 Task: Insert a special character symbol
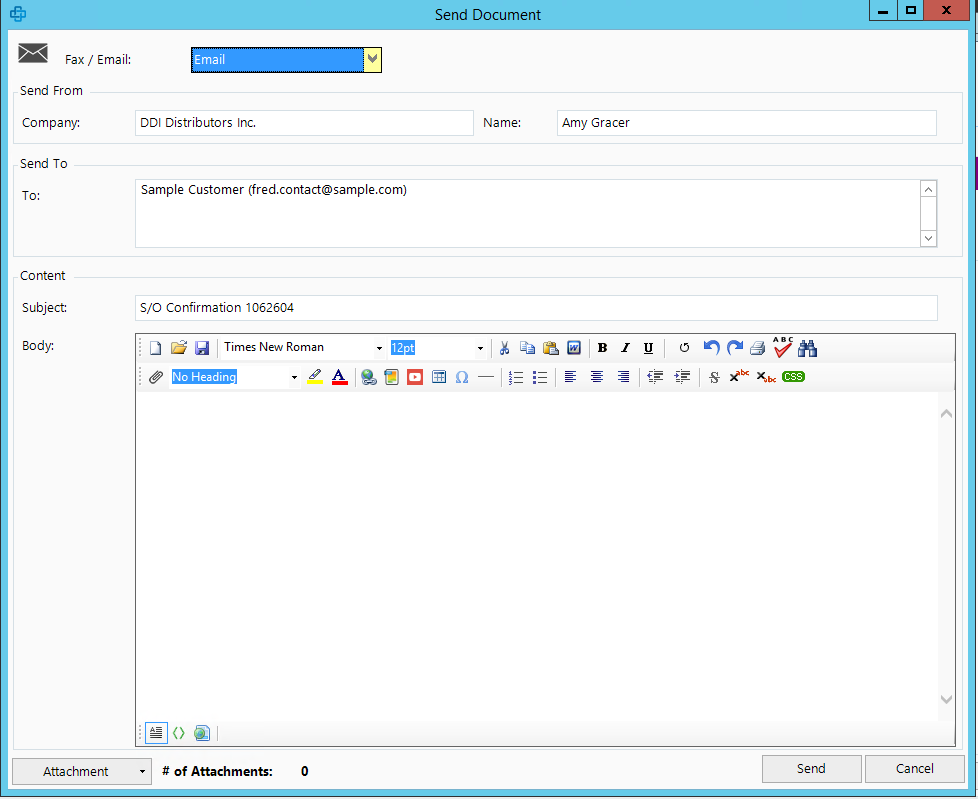[461, 377]
